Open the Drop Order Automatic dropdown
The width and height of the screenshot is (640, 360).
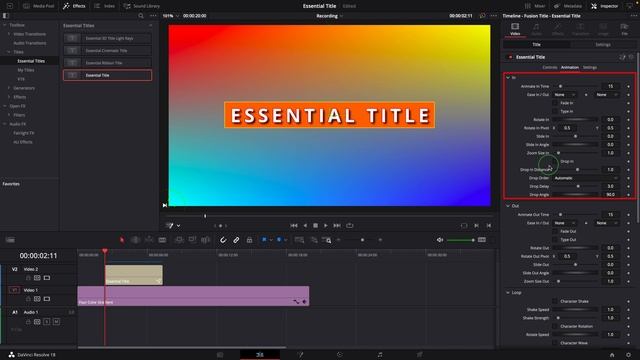coord(586,178)
